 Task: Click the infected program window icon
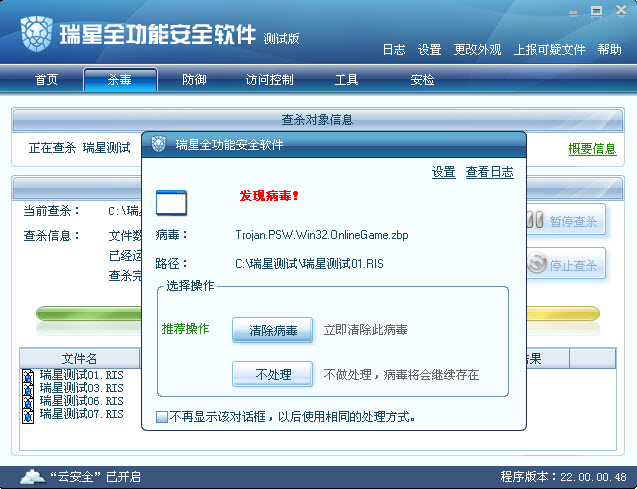171,202
